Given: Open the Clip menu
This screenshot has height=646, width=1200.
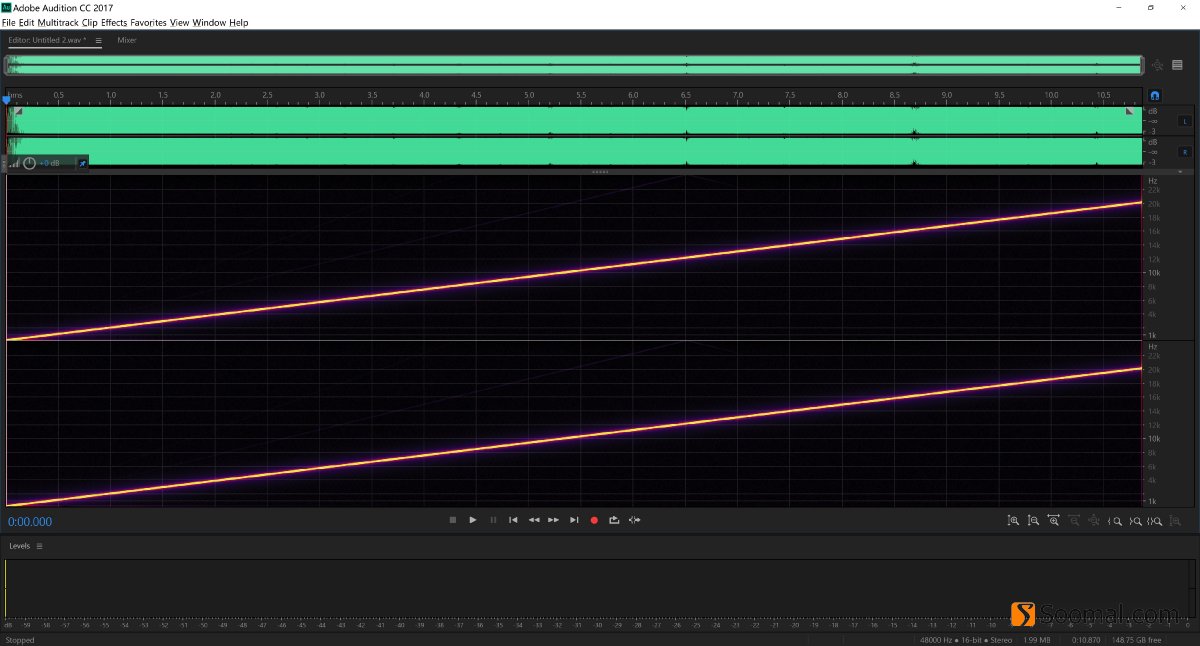Looking at the screenshot, I should point(90,22).
